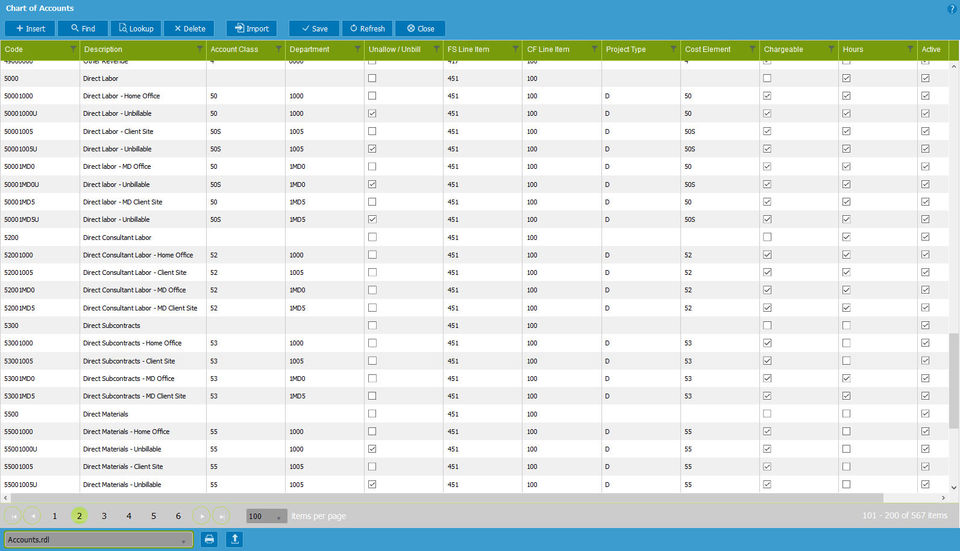This screenshot has width=960, height=551.
Task: Sort by the Active column header
Action: [931, 49]
